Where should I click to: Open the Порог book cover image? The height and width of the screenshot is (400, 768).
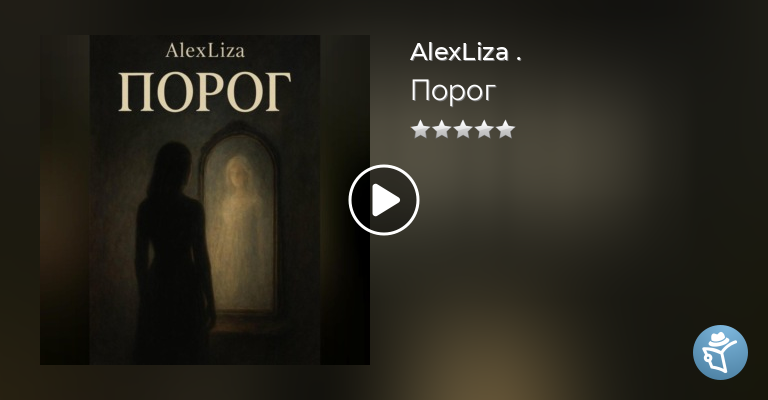pyautogui.click(x=205, y=200)
